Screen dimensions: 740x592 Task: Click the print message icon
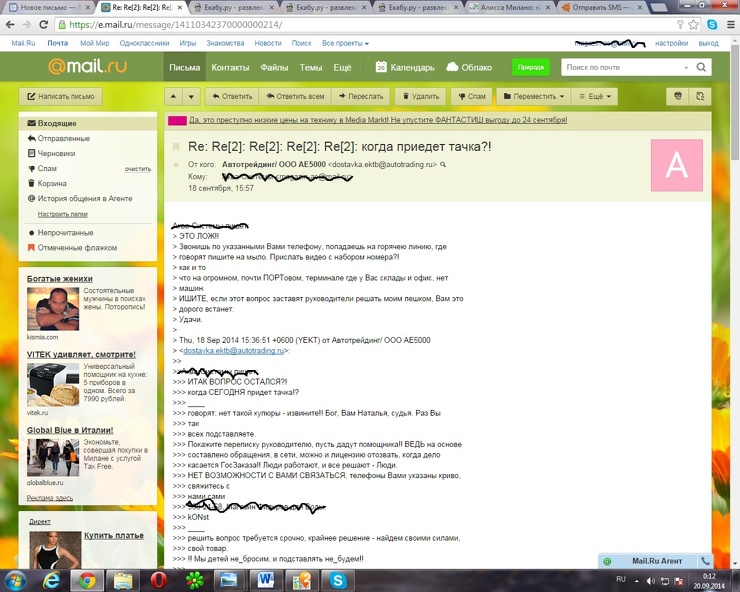[678, 97]
